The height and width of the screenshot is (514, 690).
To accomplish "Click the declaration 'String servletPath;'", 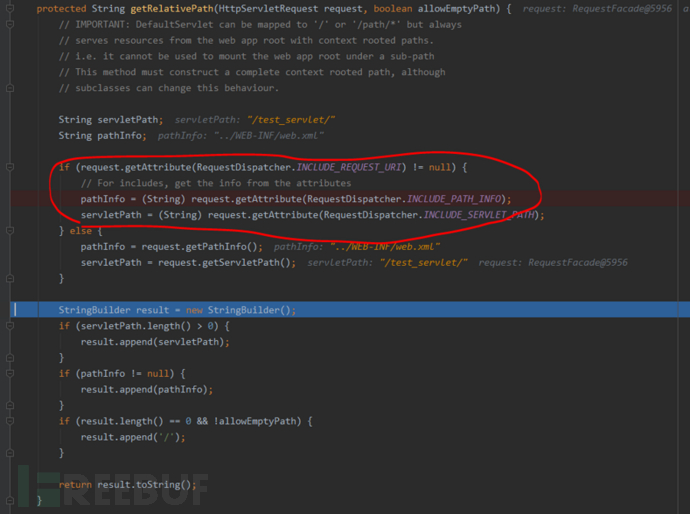I will pyautogui.click(x=111, y=120).
